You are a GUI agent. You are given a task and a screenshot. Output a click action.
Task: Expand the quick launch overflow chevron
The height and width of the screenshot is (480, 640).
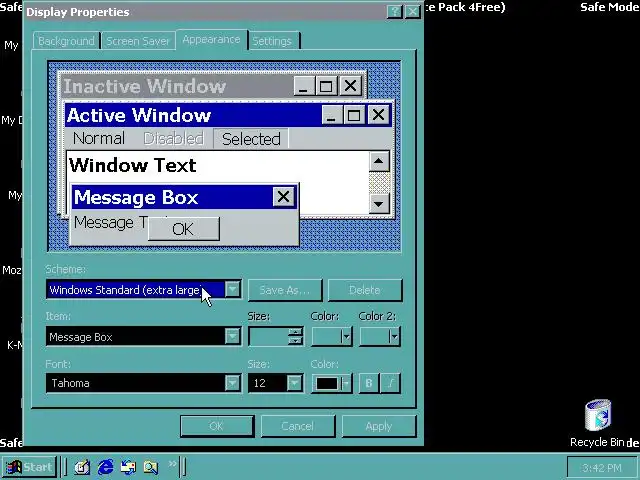172,463
